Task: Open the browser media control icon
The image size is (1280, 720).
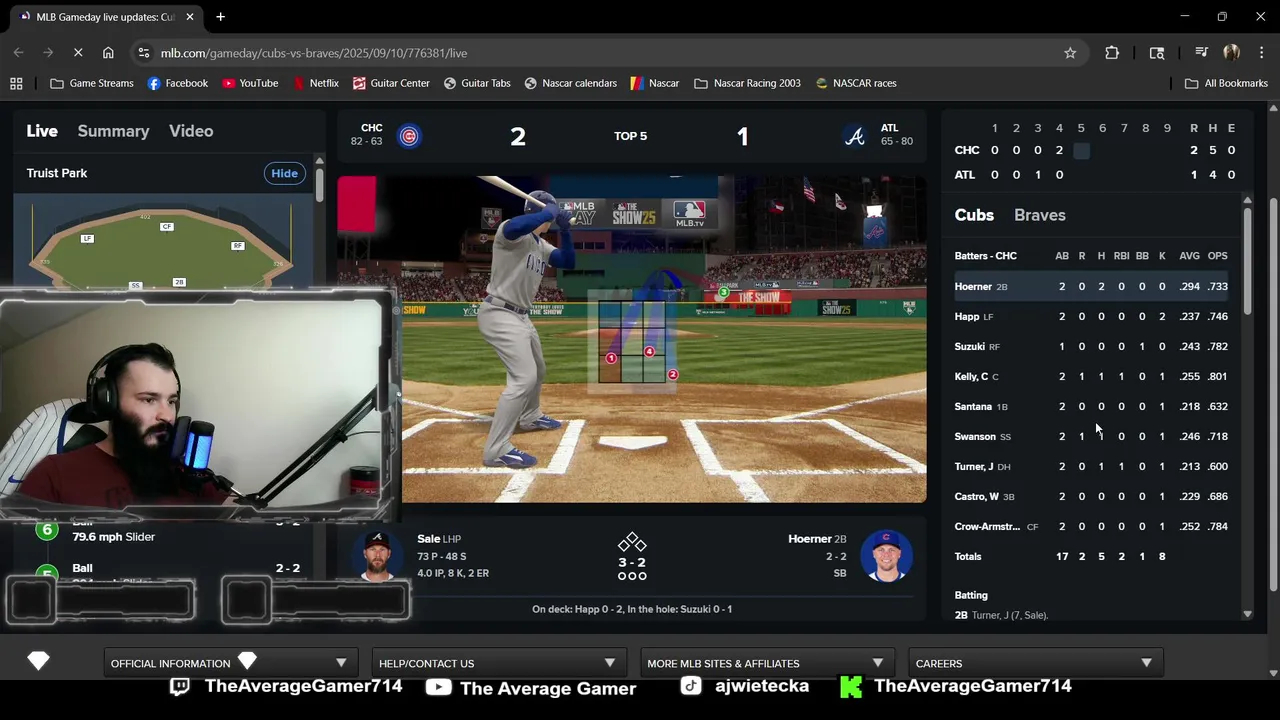Action: click(1201, 53)
